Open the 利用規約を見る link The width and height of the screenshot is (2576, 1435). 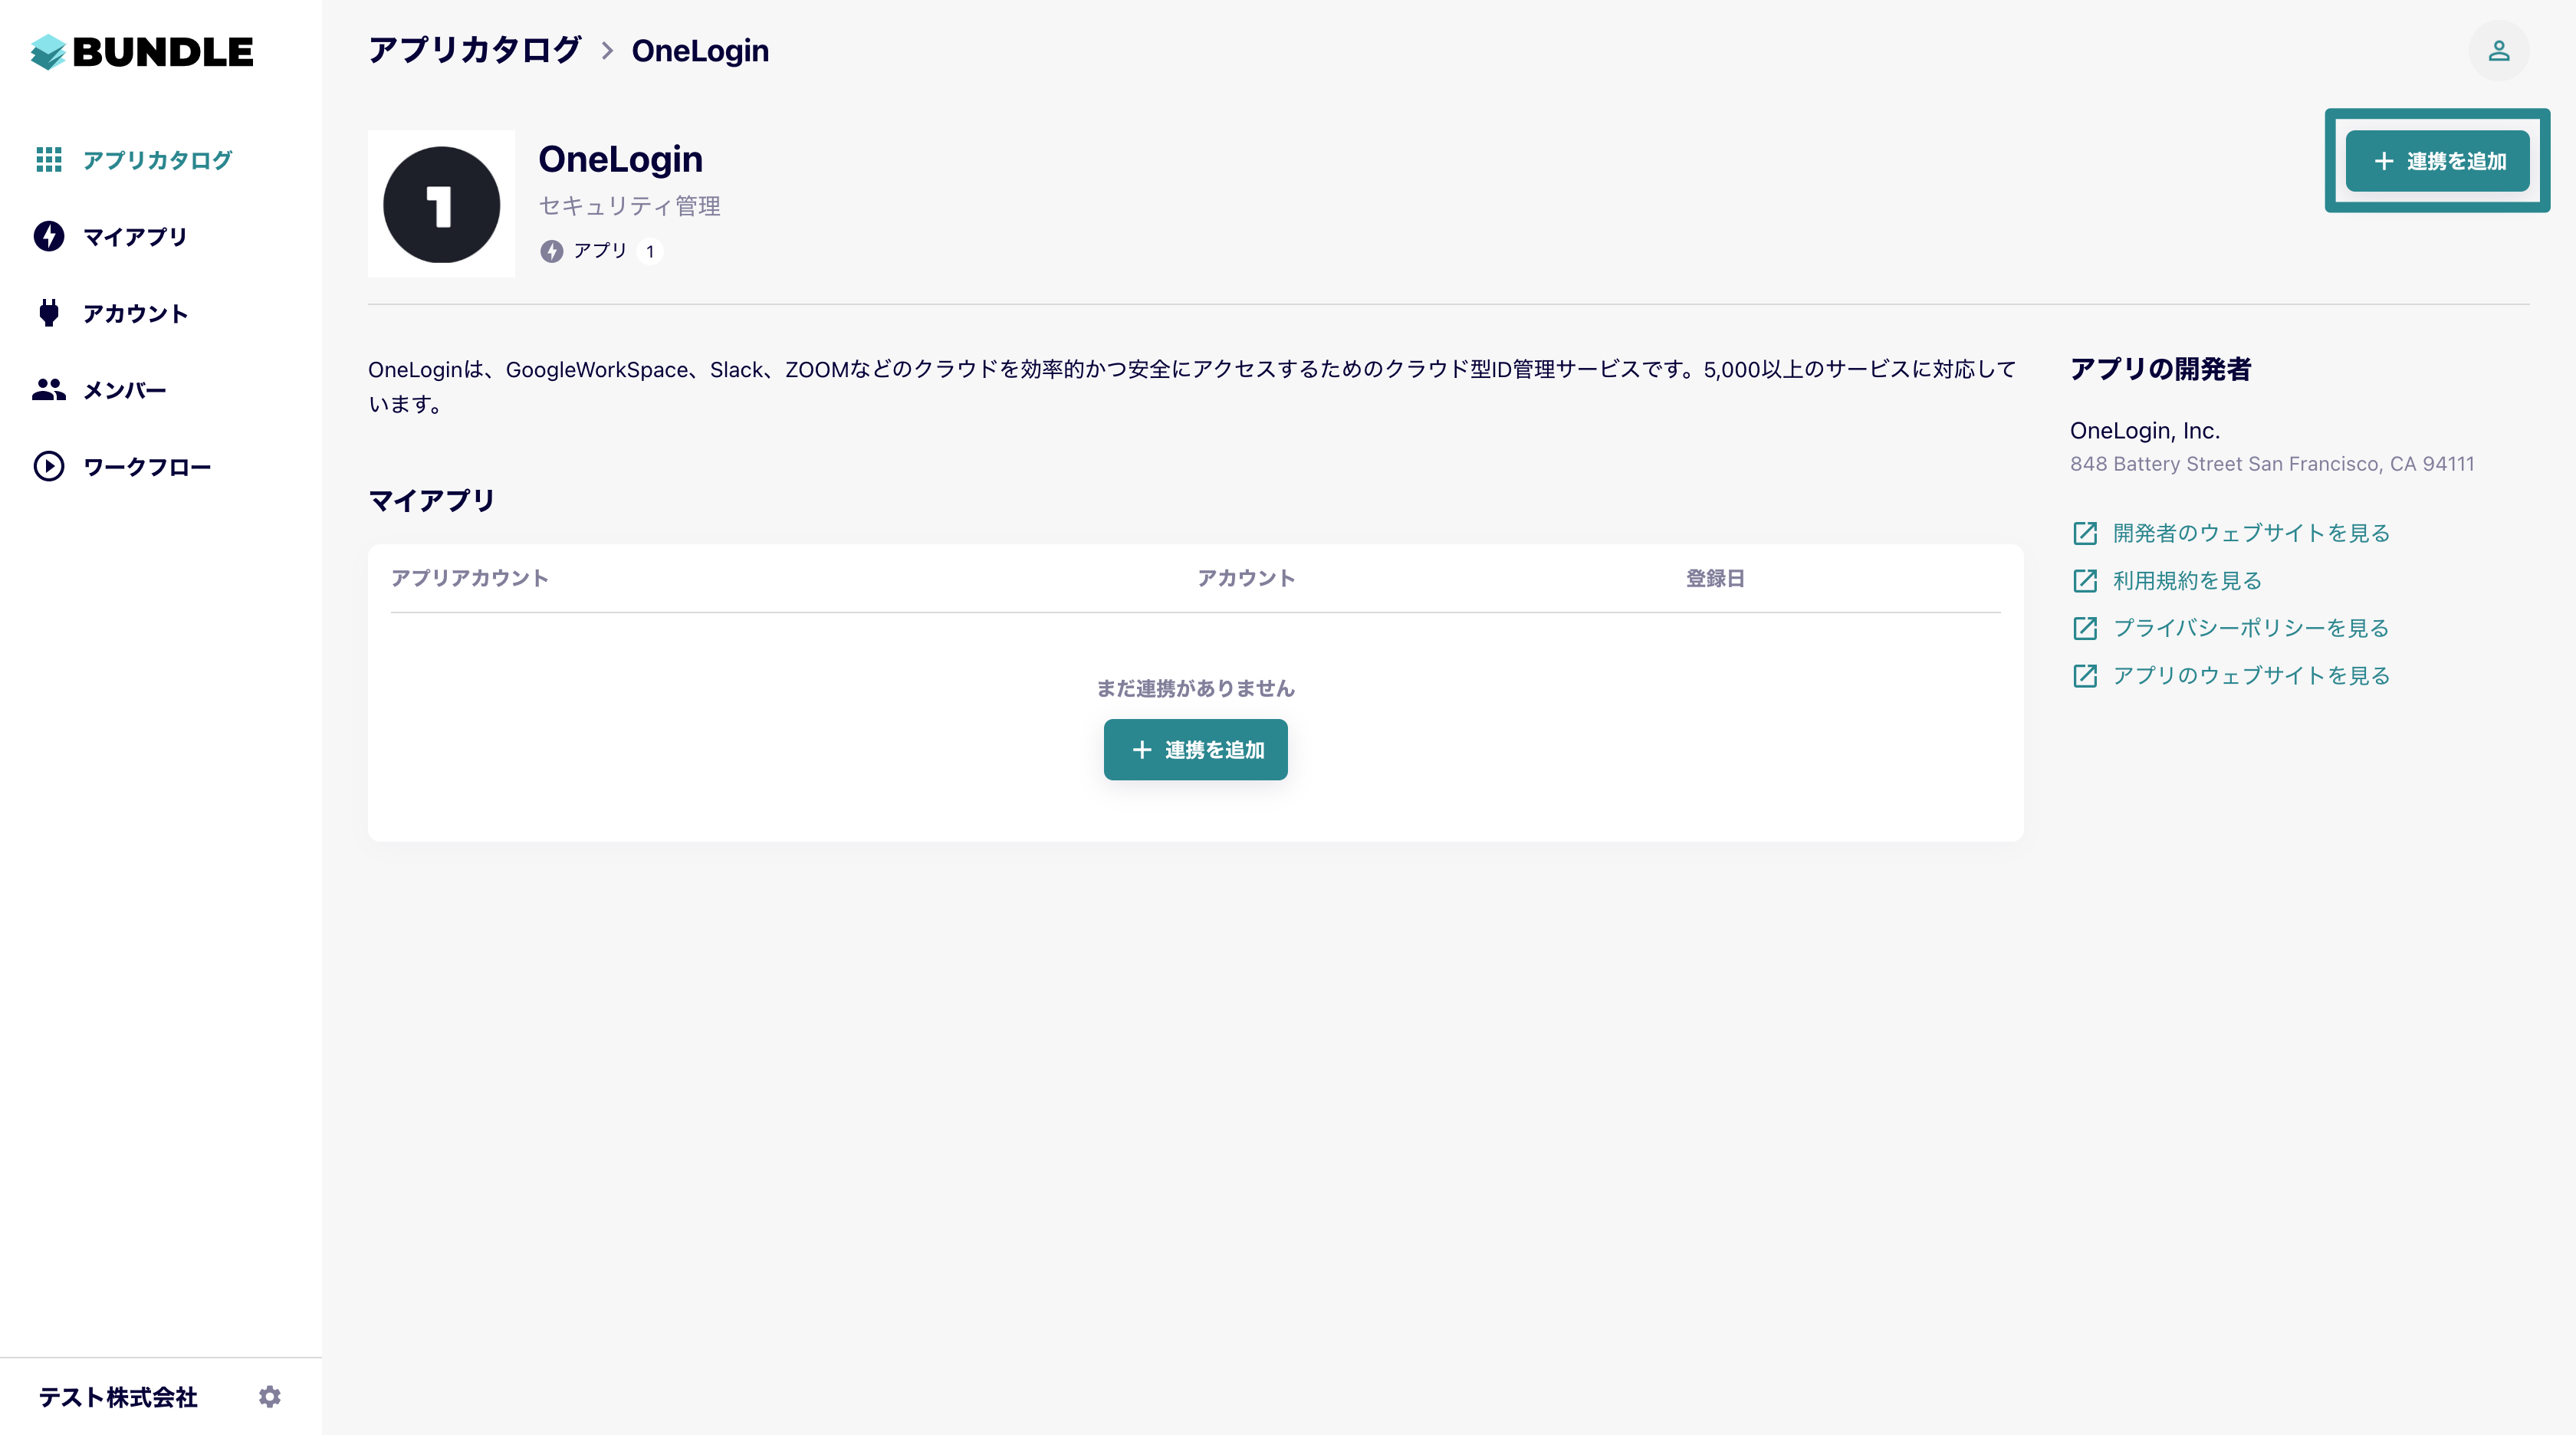pos(2187,581)
